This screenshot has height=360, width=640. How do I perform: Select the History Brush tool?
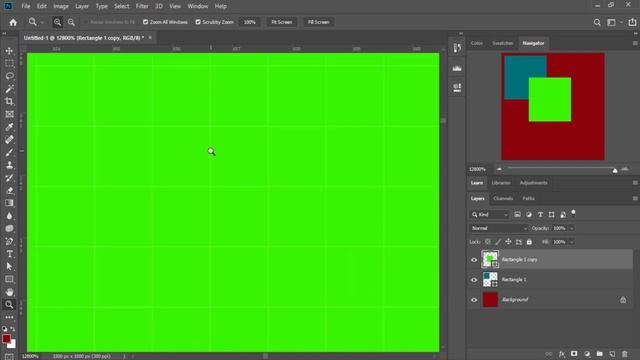coord(9,178)
